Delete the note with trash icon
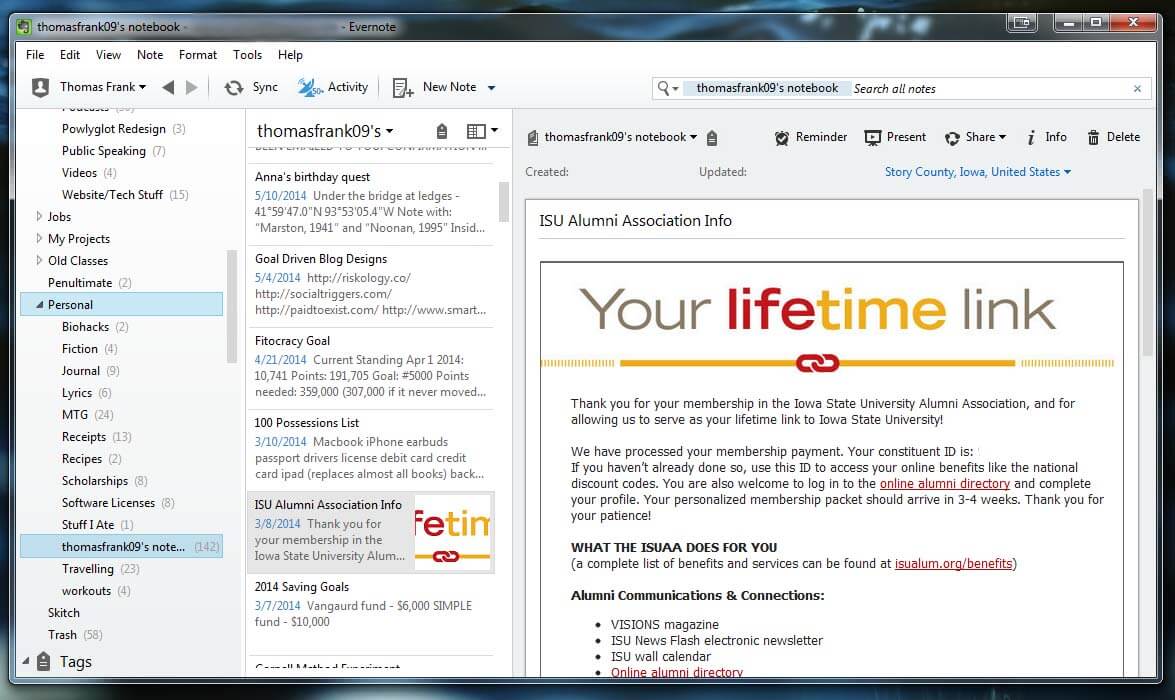The width and height of the screenshot is (1175, 700). coord(1093,137)
